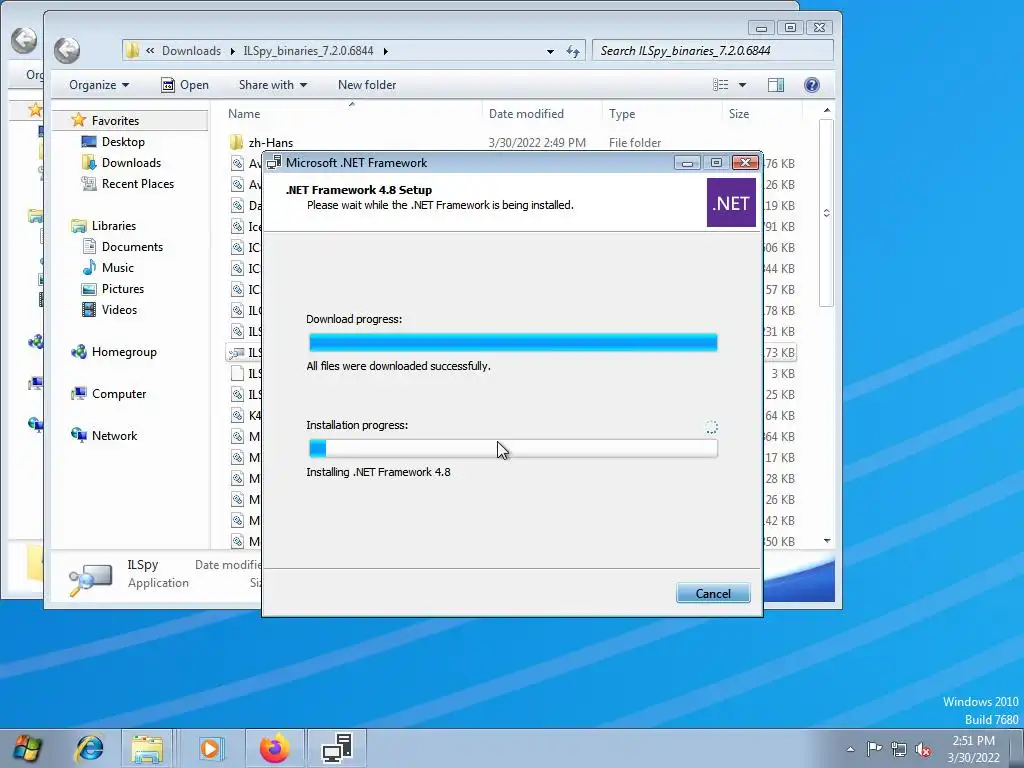Click scrollbar down arrow in file list
The width and height of the screenshot is (1024, 768).
coord(827,541)
